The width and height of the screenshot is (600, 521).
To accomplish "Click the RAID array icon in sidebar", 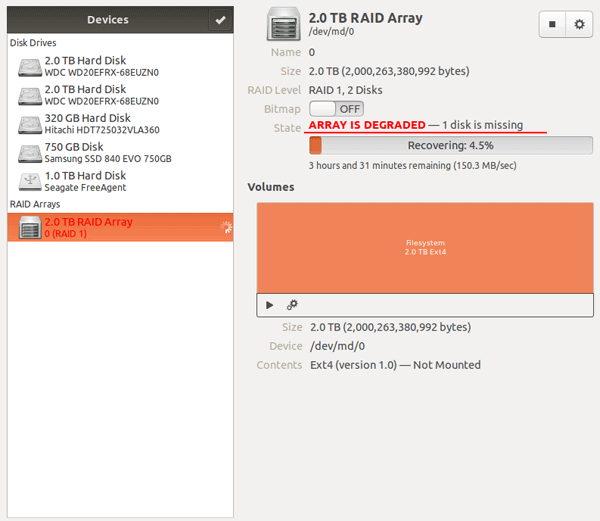I will [30, 227].
